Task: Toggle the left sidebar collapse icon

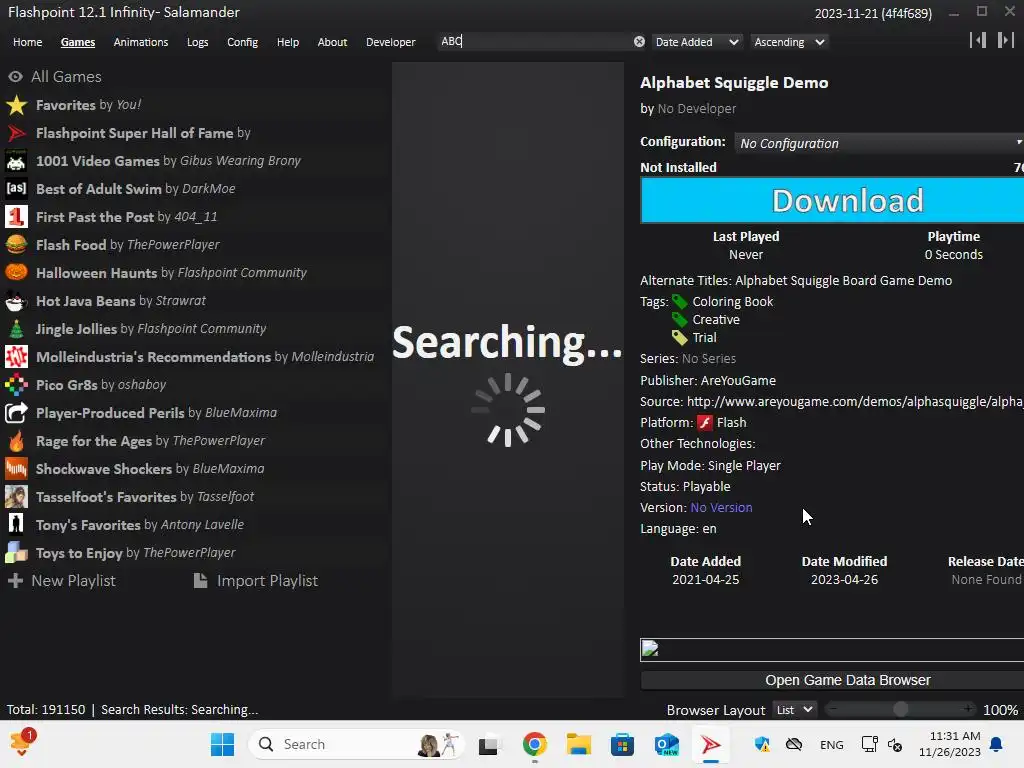Action: [x=978, y=40]
